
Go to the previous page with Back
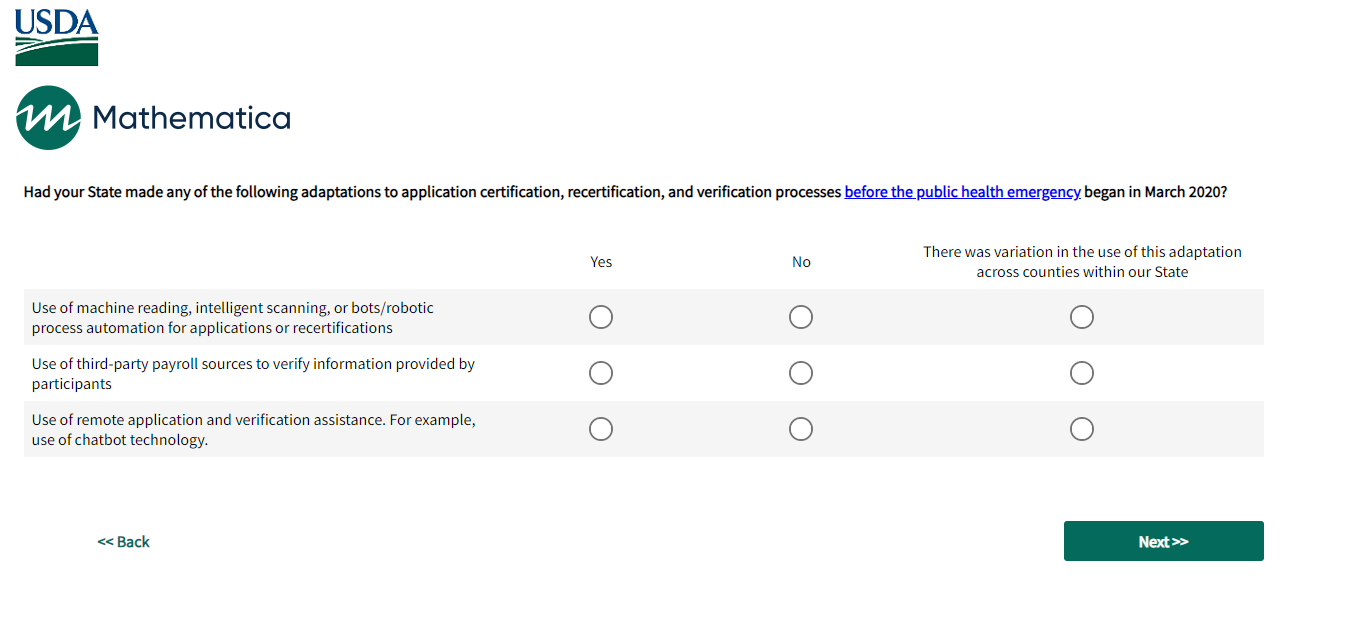click(123, 542)
